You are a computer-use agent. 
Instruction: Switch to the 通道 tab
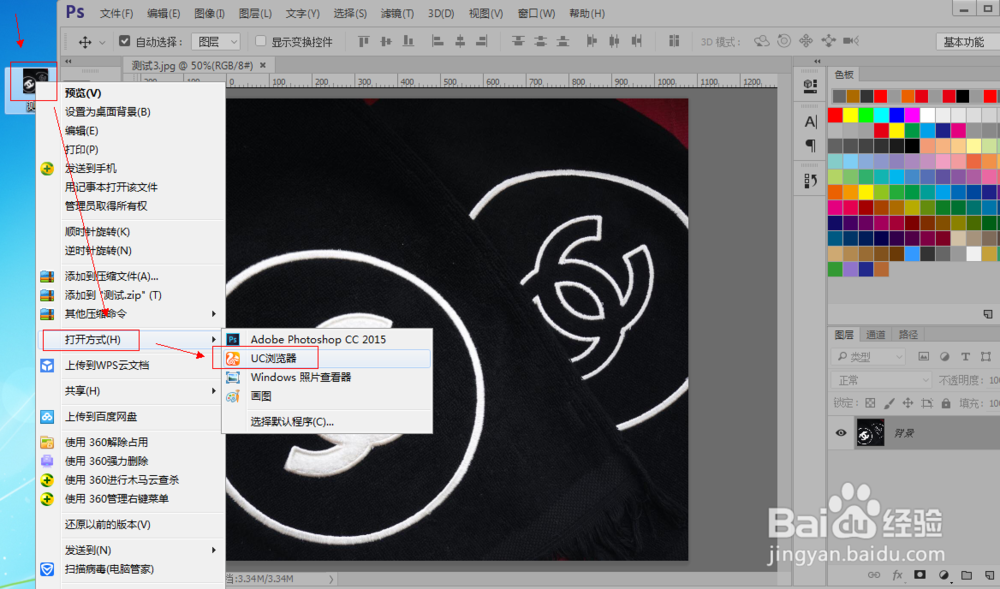(875, 335)
